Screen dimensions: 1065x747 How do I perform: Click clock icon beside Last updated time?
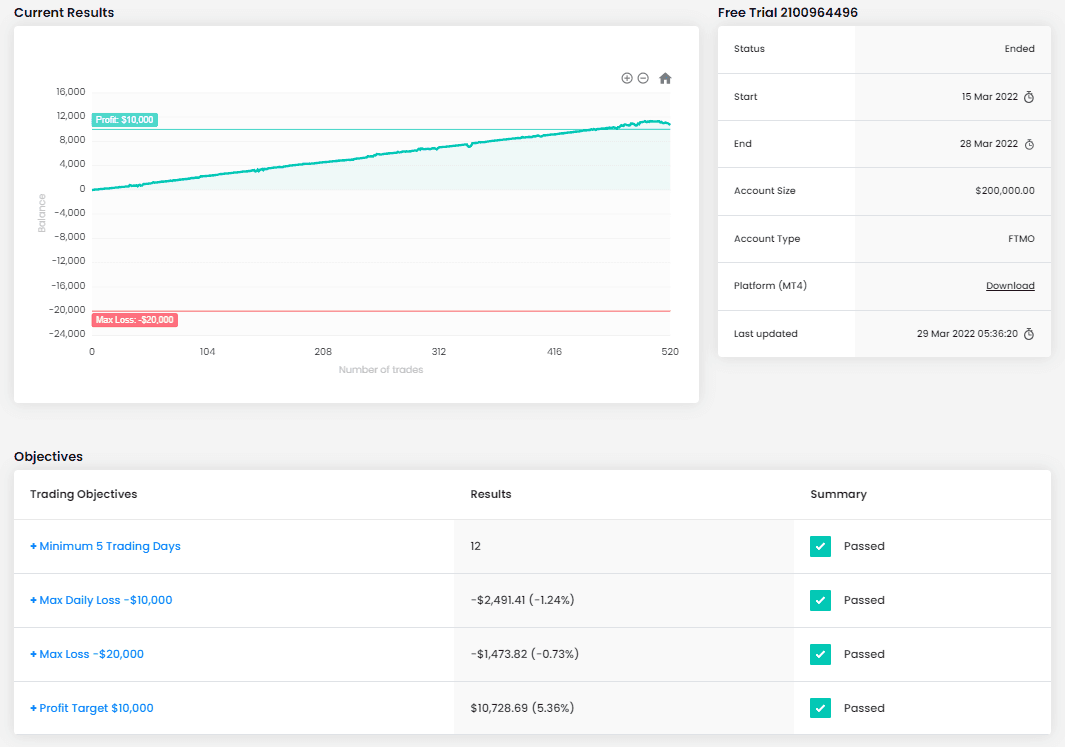[x=1029, y=333]
